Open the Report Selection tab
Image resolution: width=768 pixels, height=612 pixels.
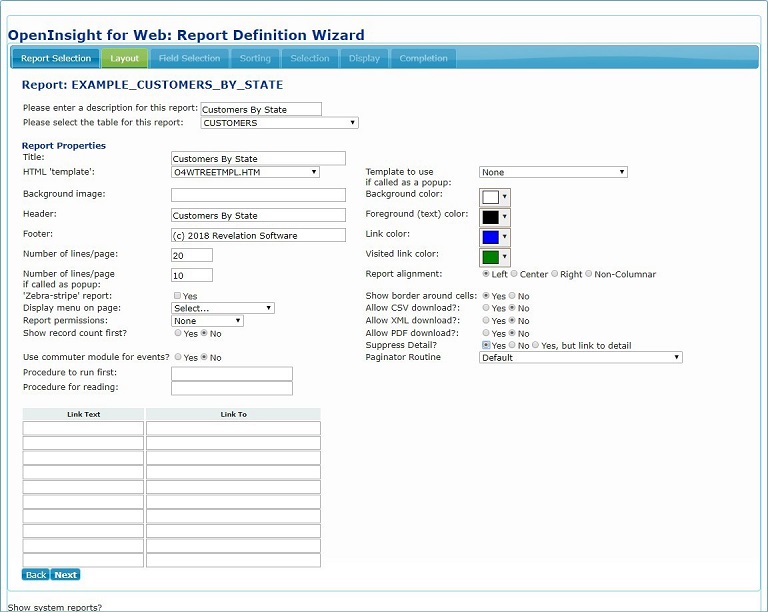[x=55, y=58]
